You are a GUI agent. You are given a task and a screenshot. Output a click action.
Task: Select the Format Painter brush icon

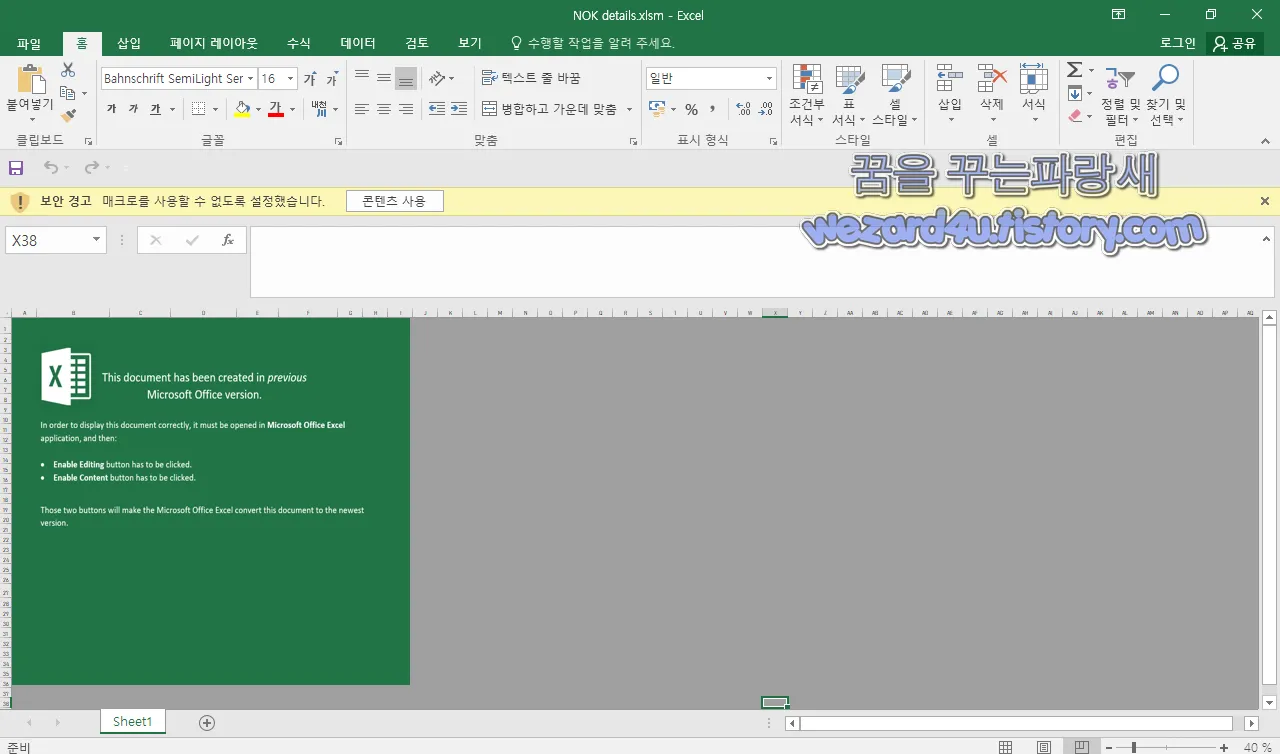click(68, 115)
